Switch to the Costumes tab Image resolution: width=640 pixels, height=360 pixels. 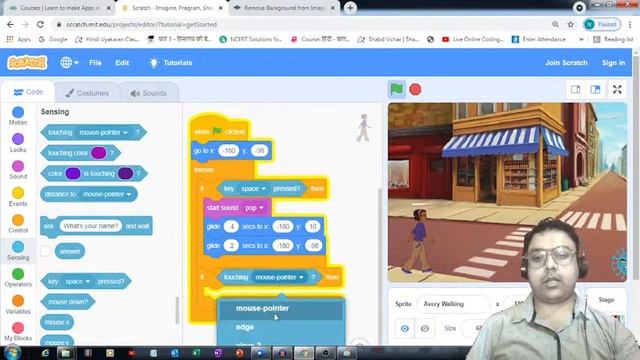(87, 93)
